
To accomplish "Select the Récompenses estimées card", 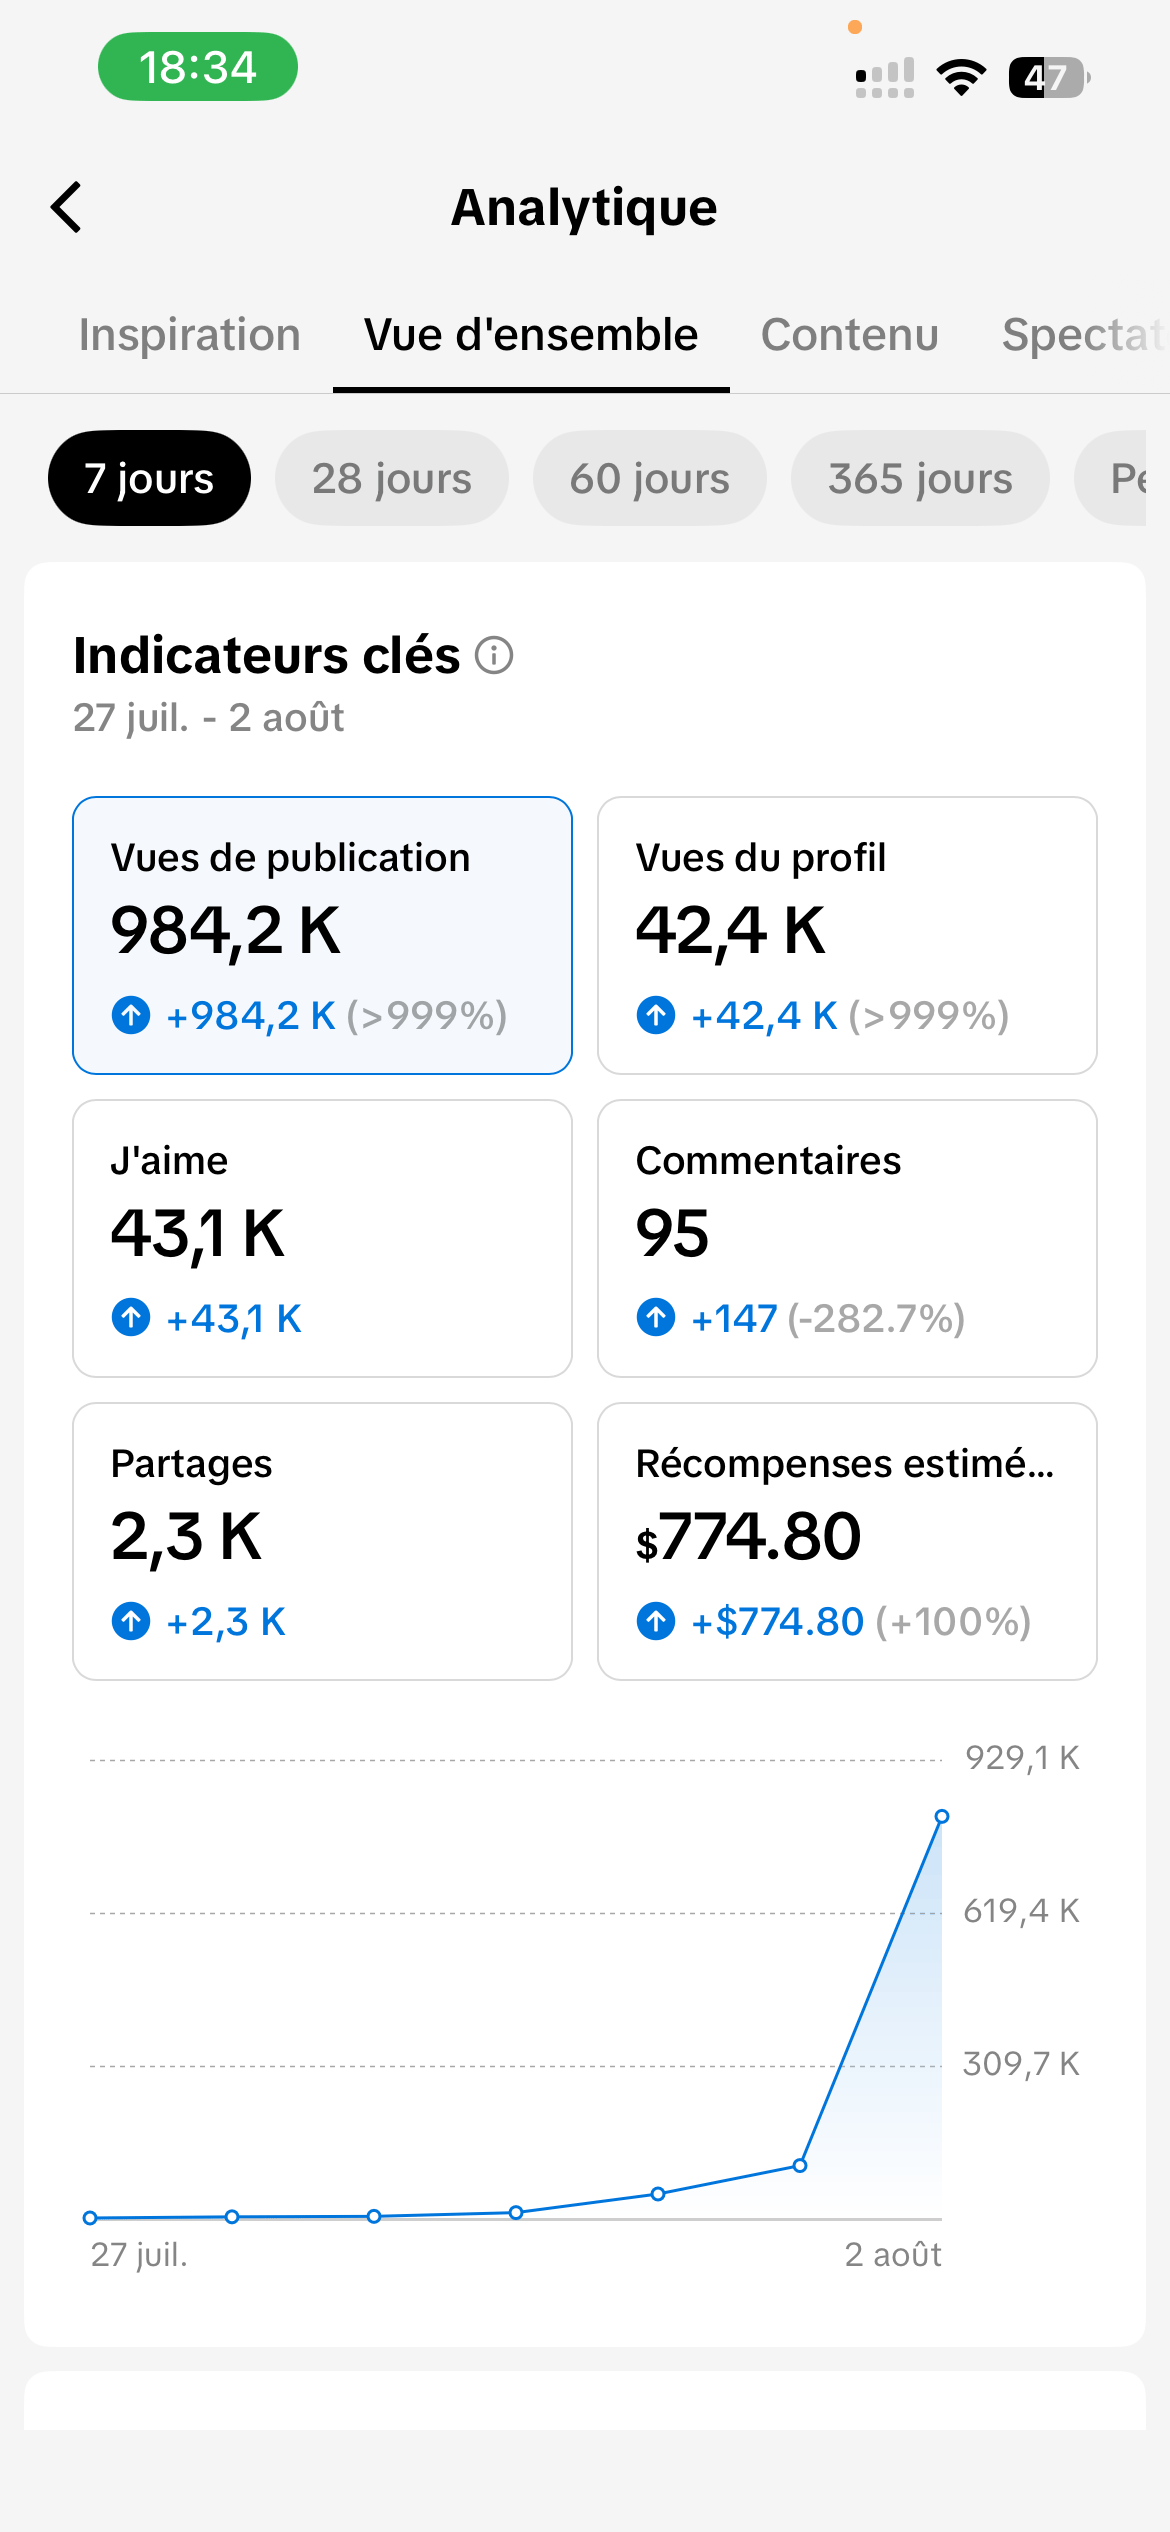I will pyautogui.click(x=847, y=1541).
